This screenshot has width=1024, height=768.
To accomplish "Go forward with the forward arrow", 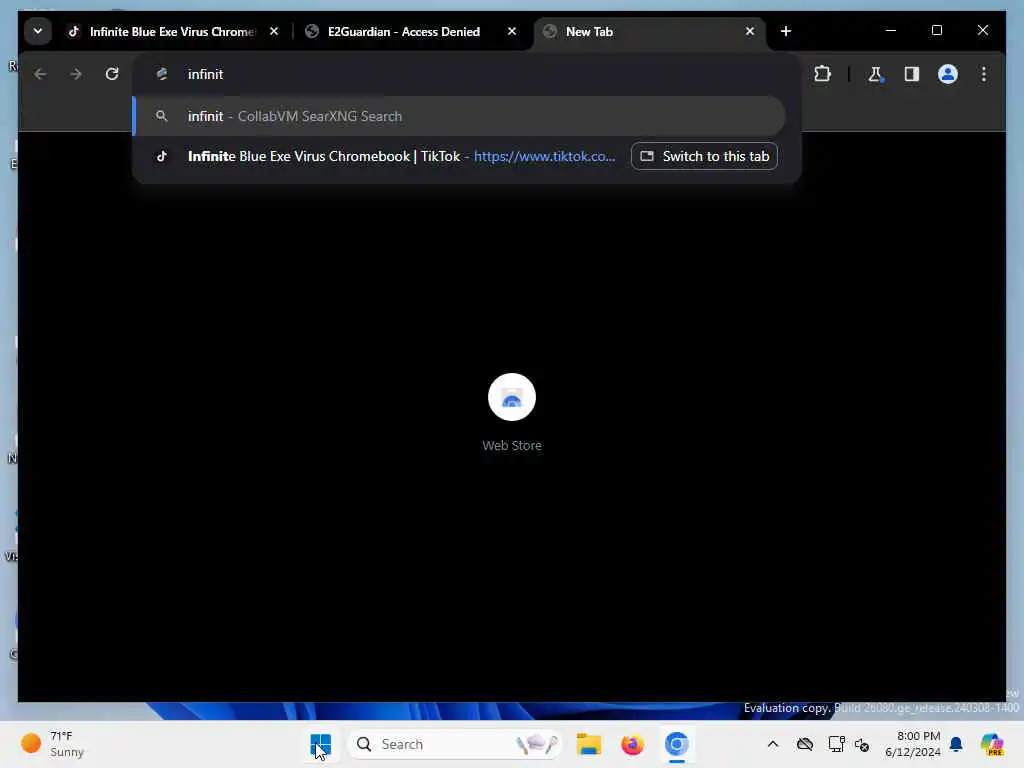I will coord(76,74).
